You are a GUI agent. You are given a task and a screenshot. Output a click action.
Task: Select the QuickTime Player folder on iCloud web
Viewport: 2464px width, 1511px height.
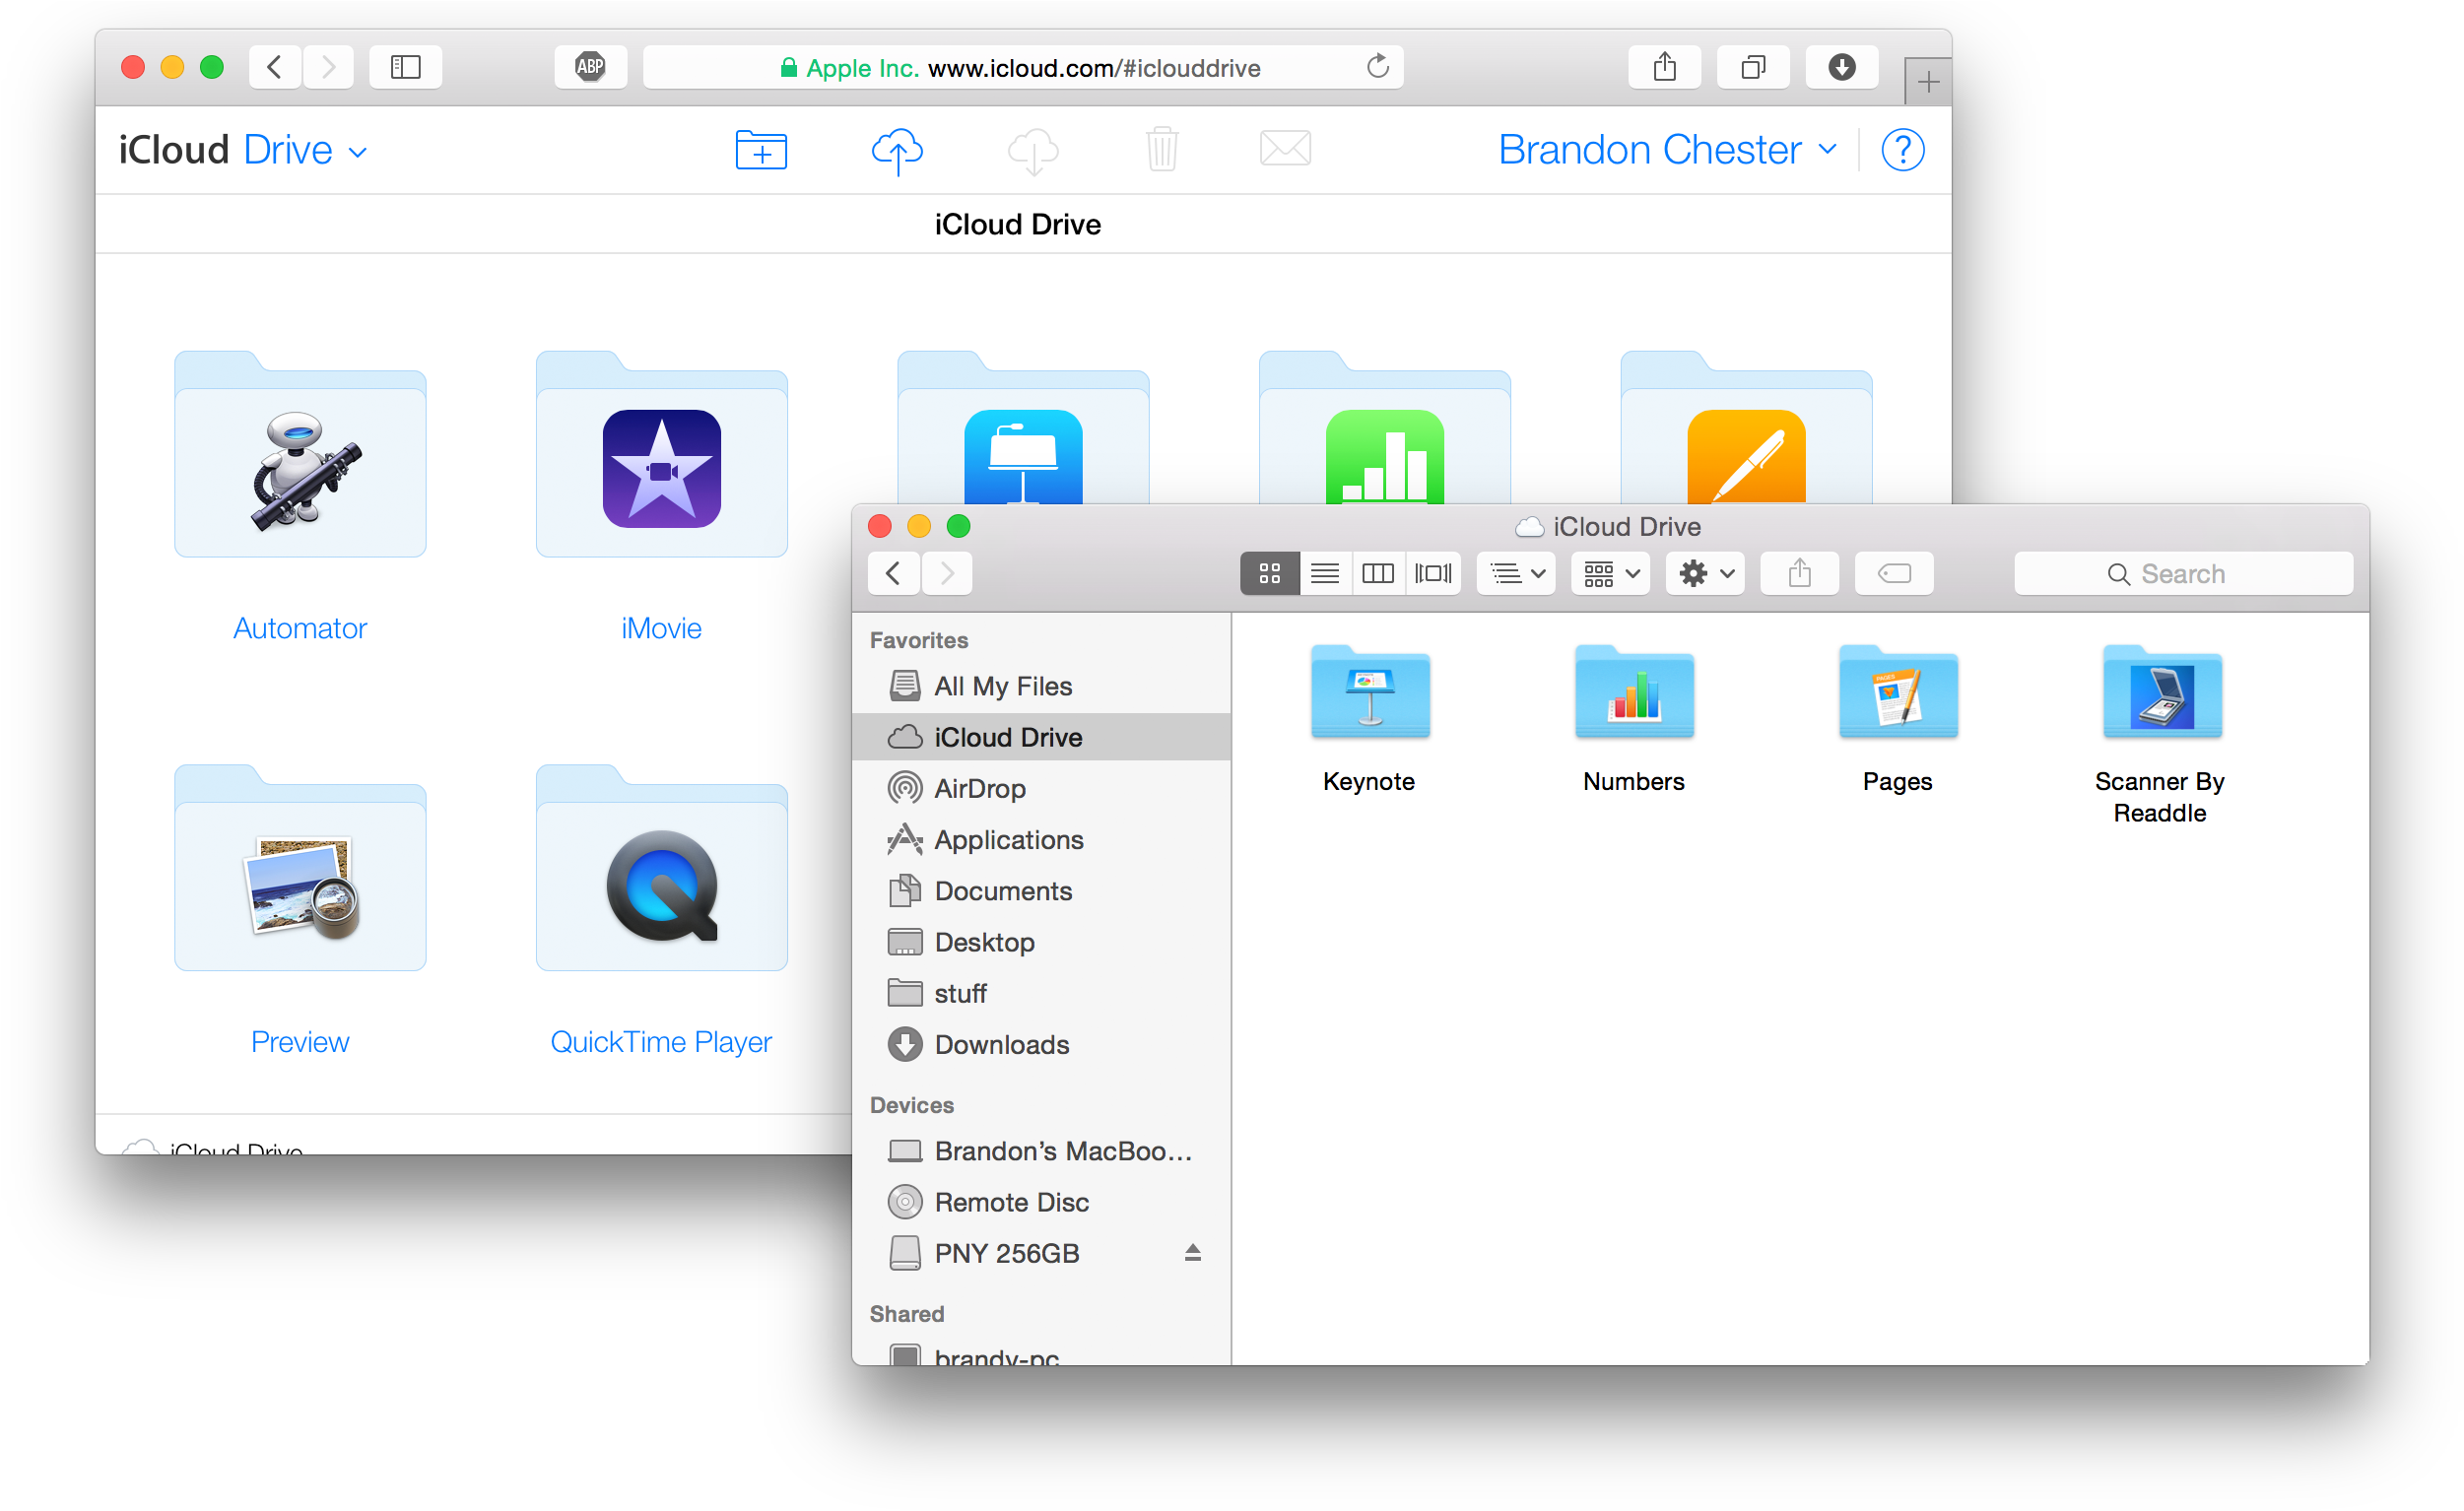tap(661, 868)
